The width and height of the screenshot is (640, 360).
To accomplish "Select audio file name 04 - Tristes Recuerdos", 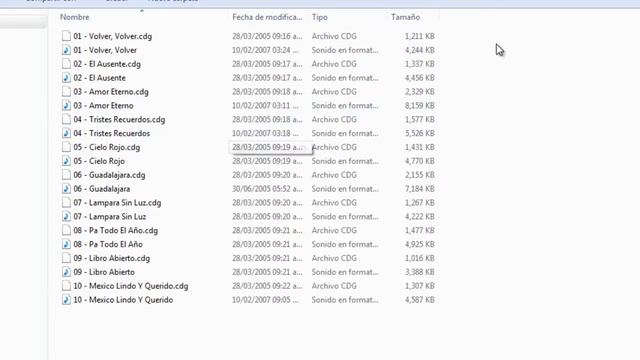I will point(111,133).
